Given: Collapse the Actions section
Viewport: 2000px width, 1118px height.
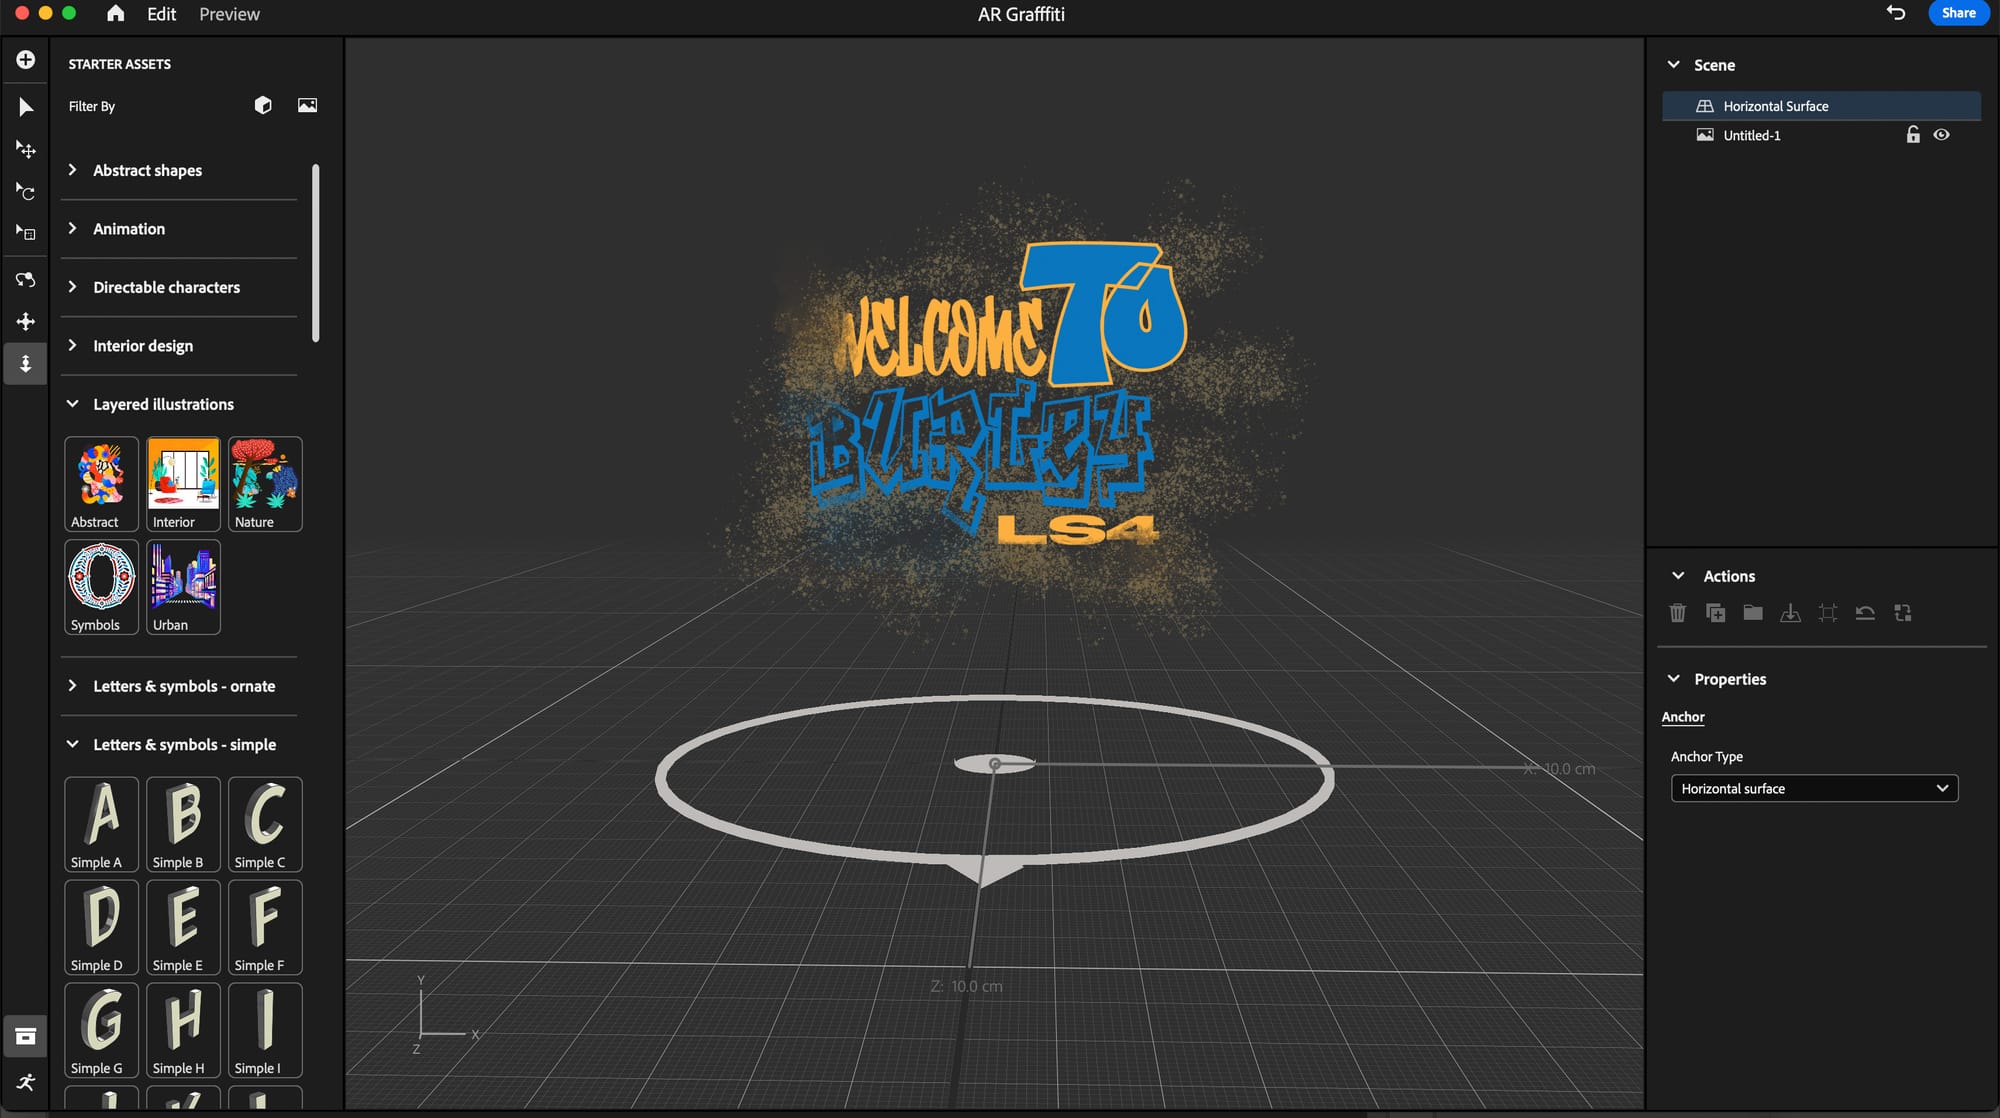Looking at the screenshot, I should tap(1678, 576).
